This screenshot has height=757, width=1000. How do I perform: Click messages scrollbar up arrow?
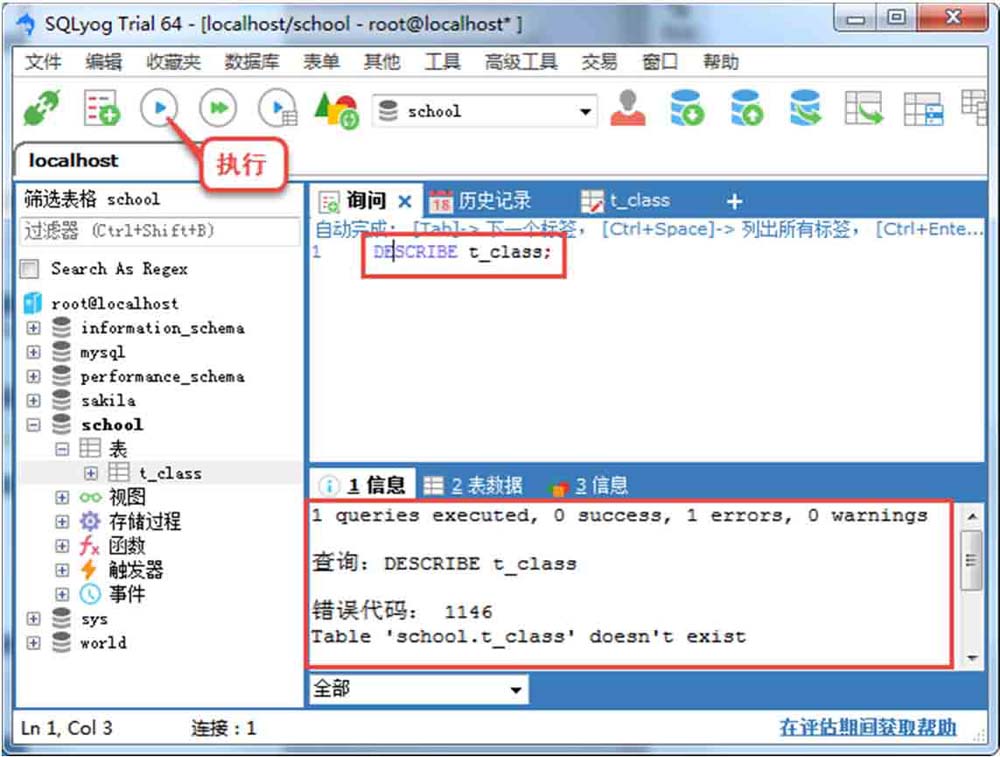[972, 516]
